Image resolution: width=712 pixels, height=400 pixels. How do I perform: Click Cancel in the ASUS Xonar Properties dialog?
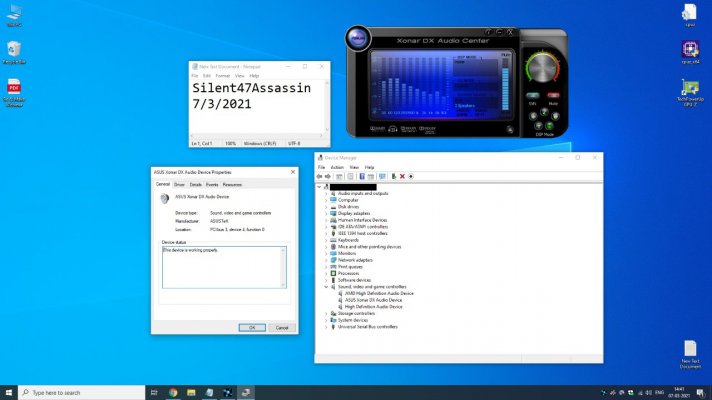[282, 328]
